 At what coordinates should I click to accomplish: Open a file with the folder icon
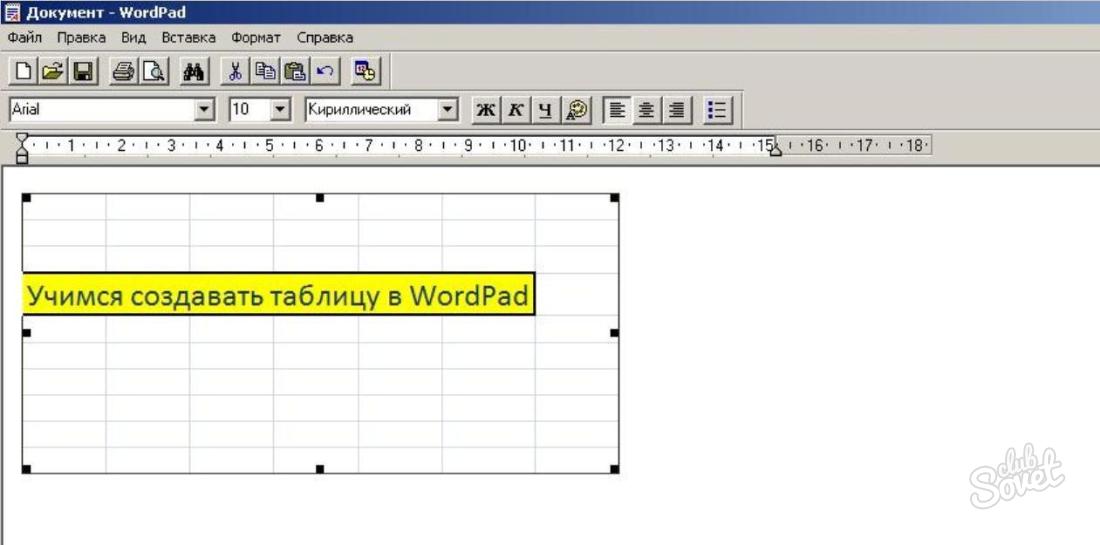53,72
